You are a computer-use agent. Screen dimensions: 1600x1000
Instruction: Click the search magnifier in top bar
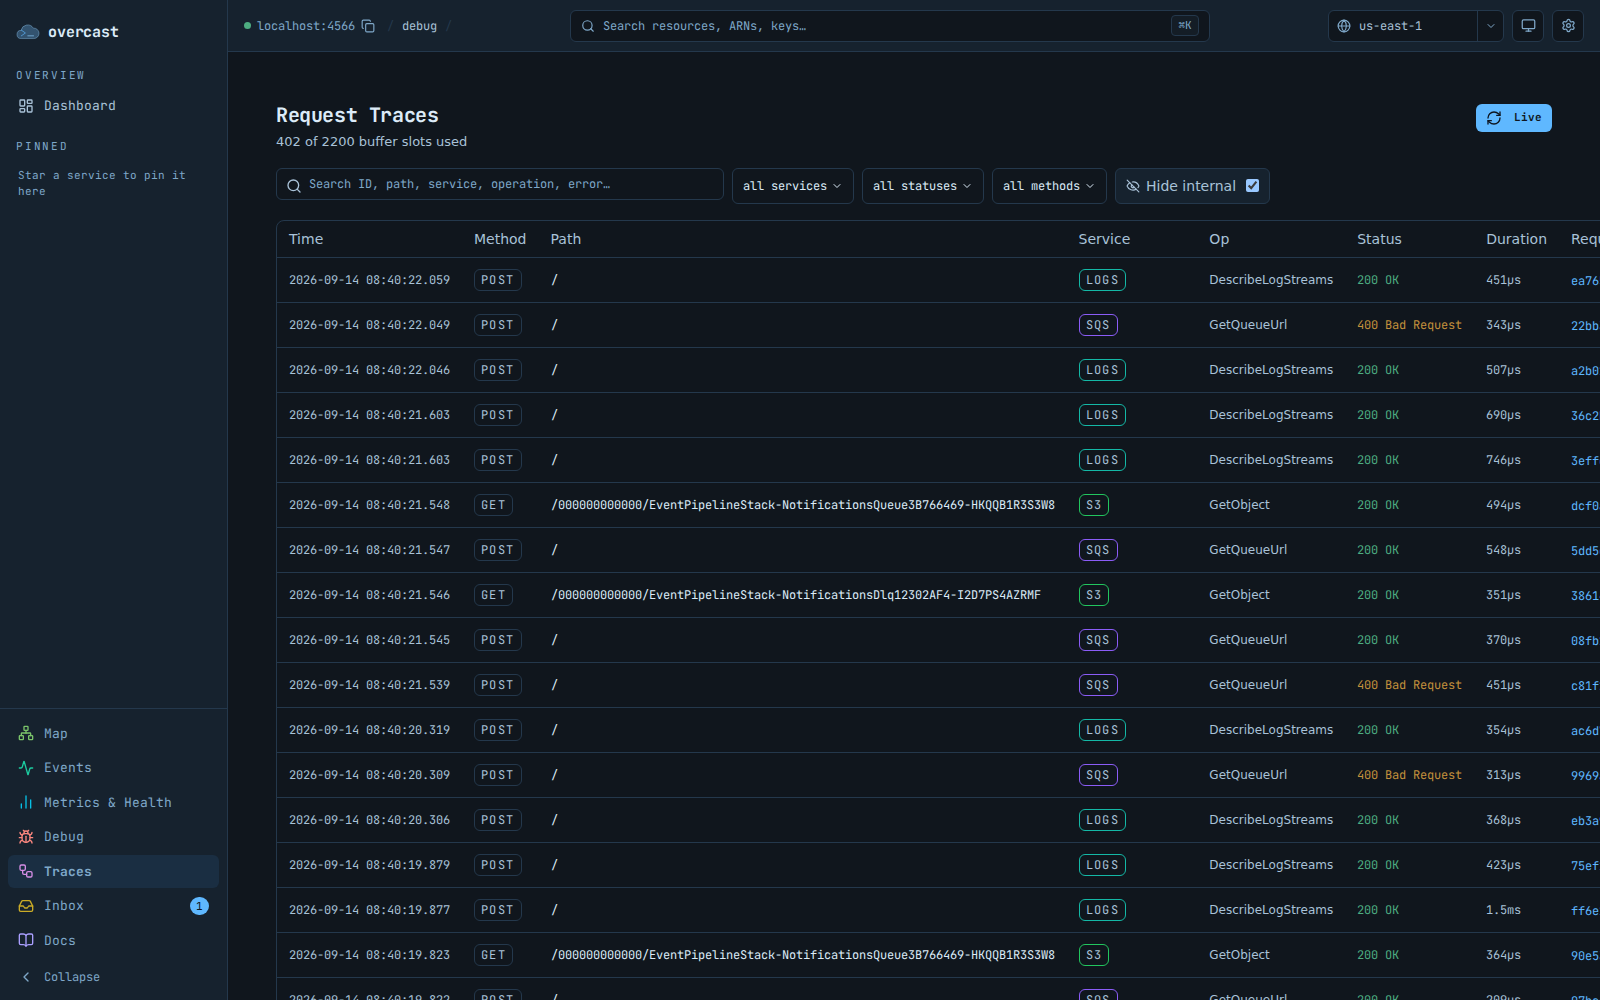tap(588, 26)
